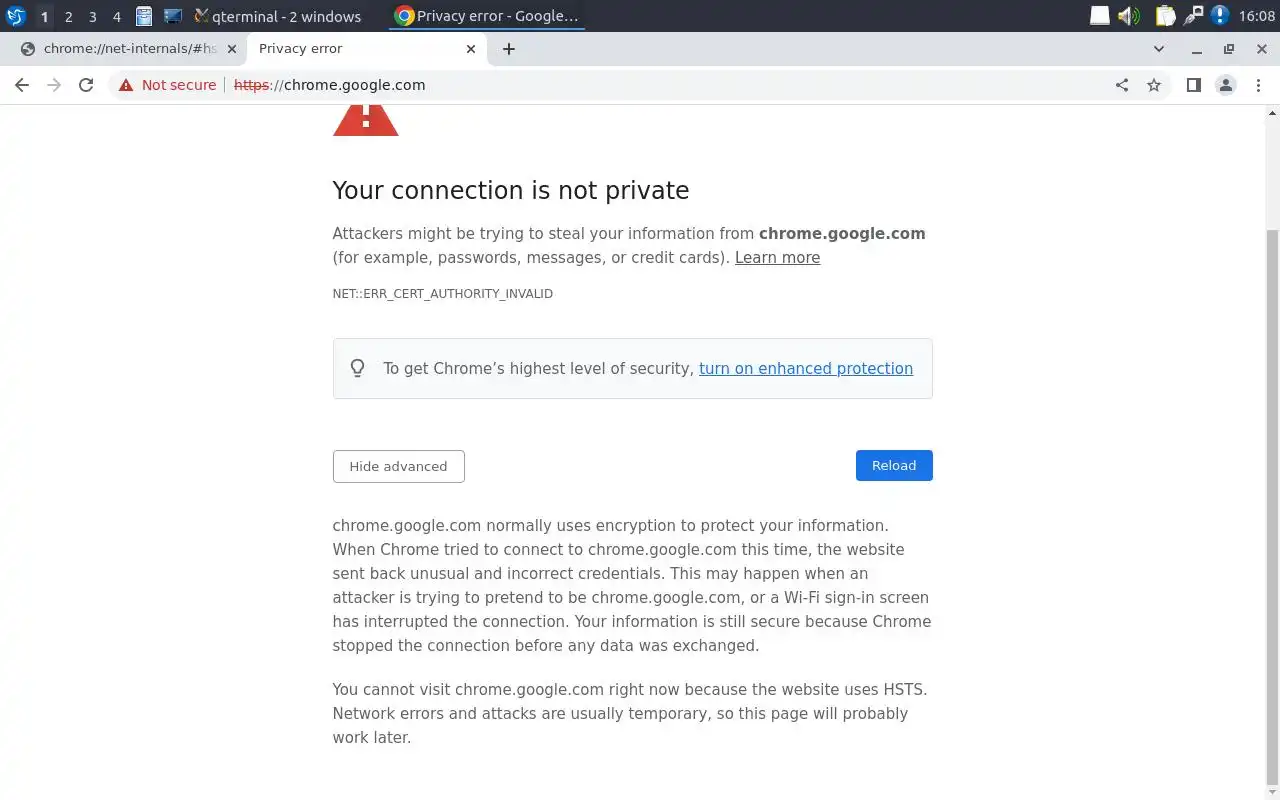1280x800 pixels.
Task: Open the network connection tray icon
Action: (x=1193, y=16)
